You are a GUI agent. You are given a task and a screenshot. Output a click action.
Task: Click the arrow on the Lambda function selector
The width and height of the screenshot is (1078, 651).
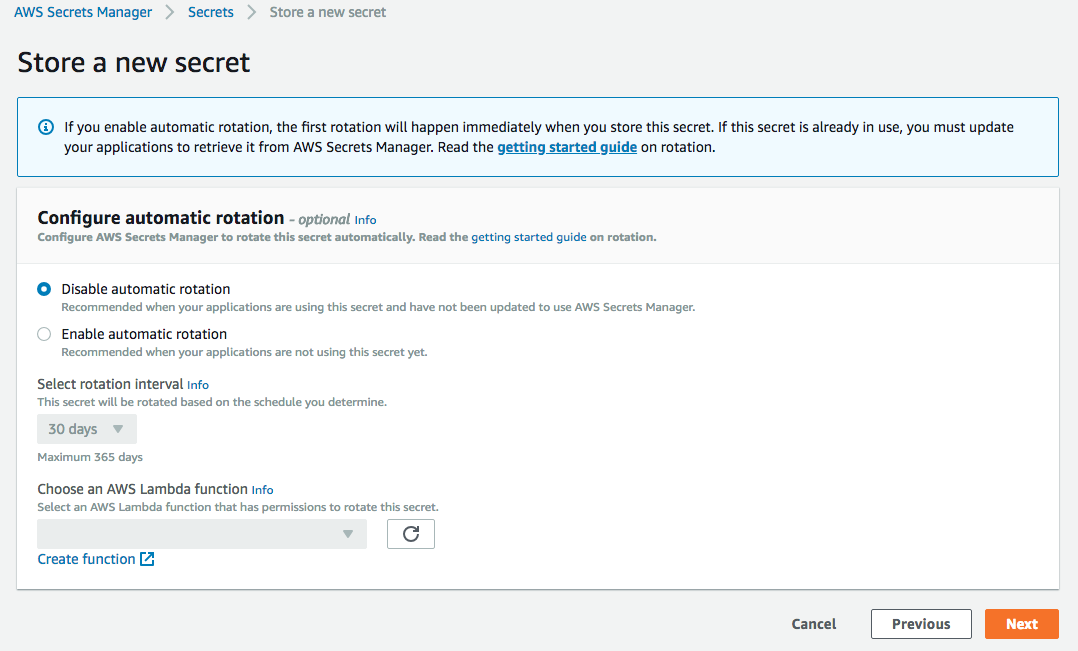(348, 533)
